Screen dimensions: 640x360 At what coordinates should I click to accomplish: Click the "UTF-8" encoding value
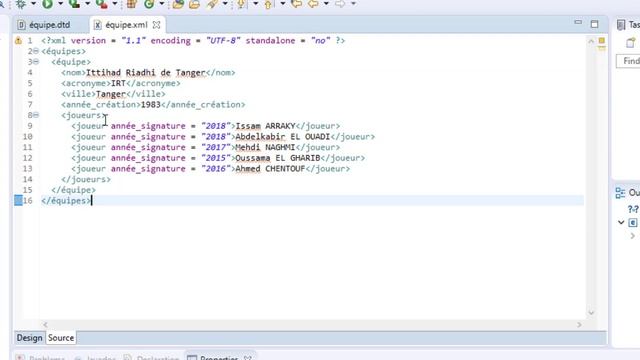(223, 40)
